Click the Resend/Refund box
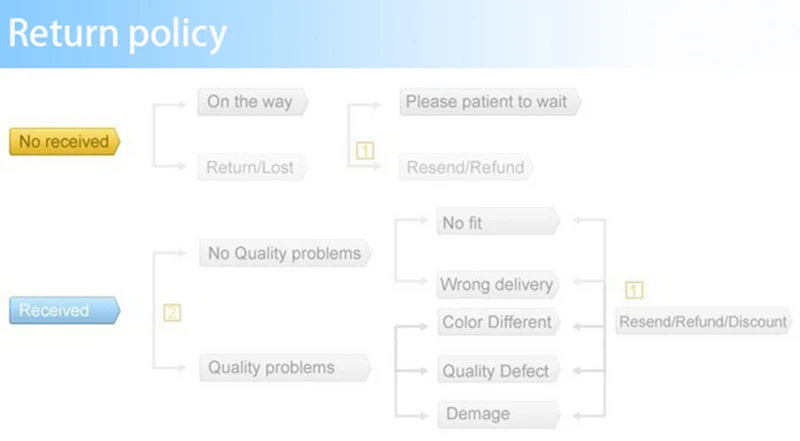The width and height of the screenshot is (800, 441). (x=466, y=167)
